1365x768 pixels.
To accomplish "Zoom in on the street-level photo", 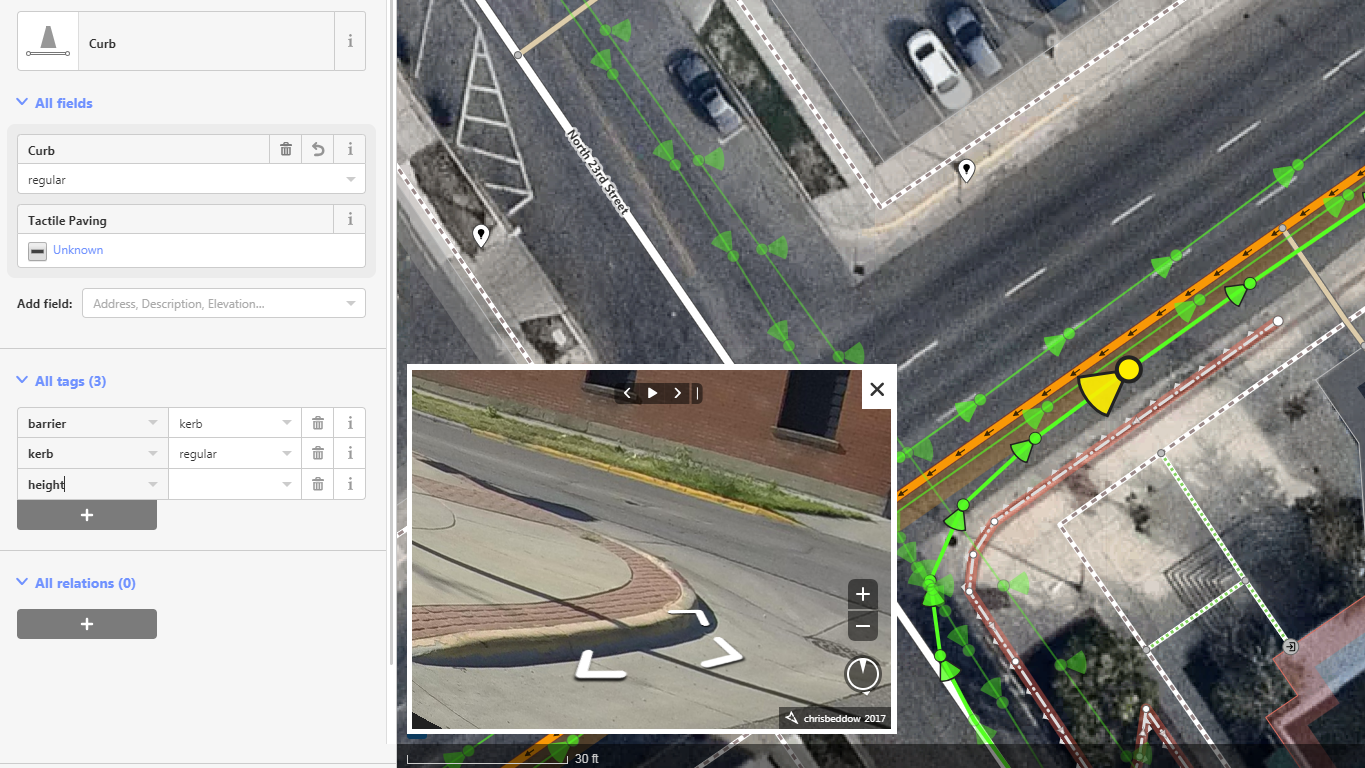I will click(x=862, y=594).
